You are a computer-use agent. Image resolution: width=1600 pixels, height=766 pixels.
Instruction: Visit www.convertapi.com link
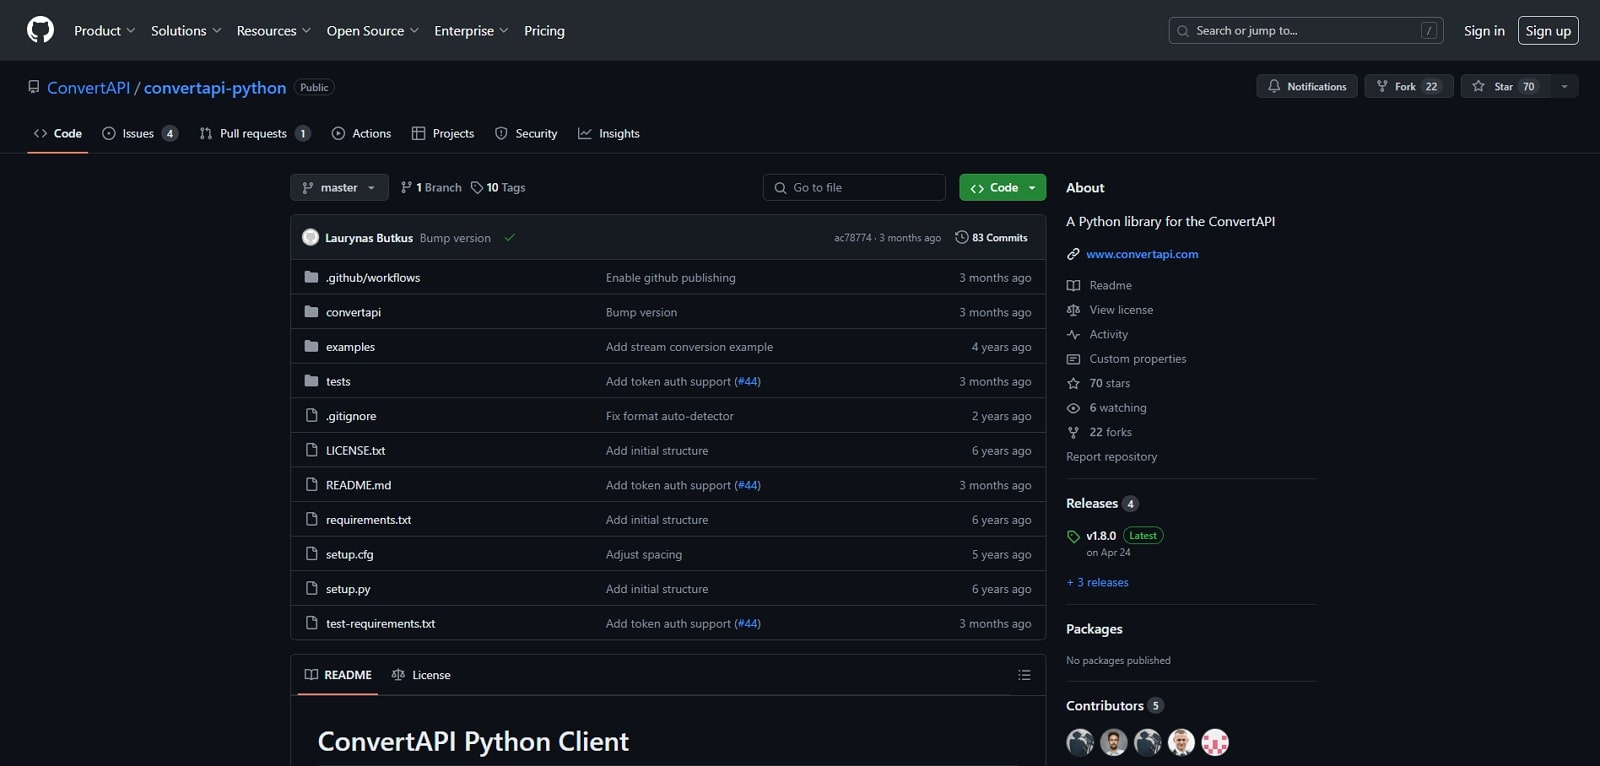(1142, 254)
